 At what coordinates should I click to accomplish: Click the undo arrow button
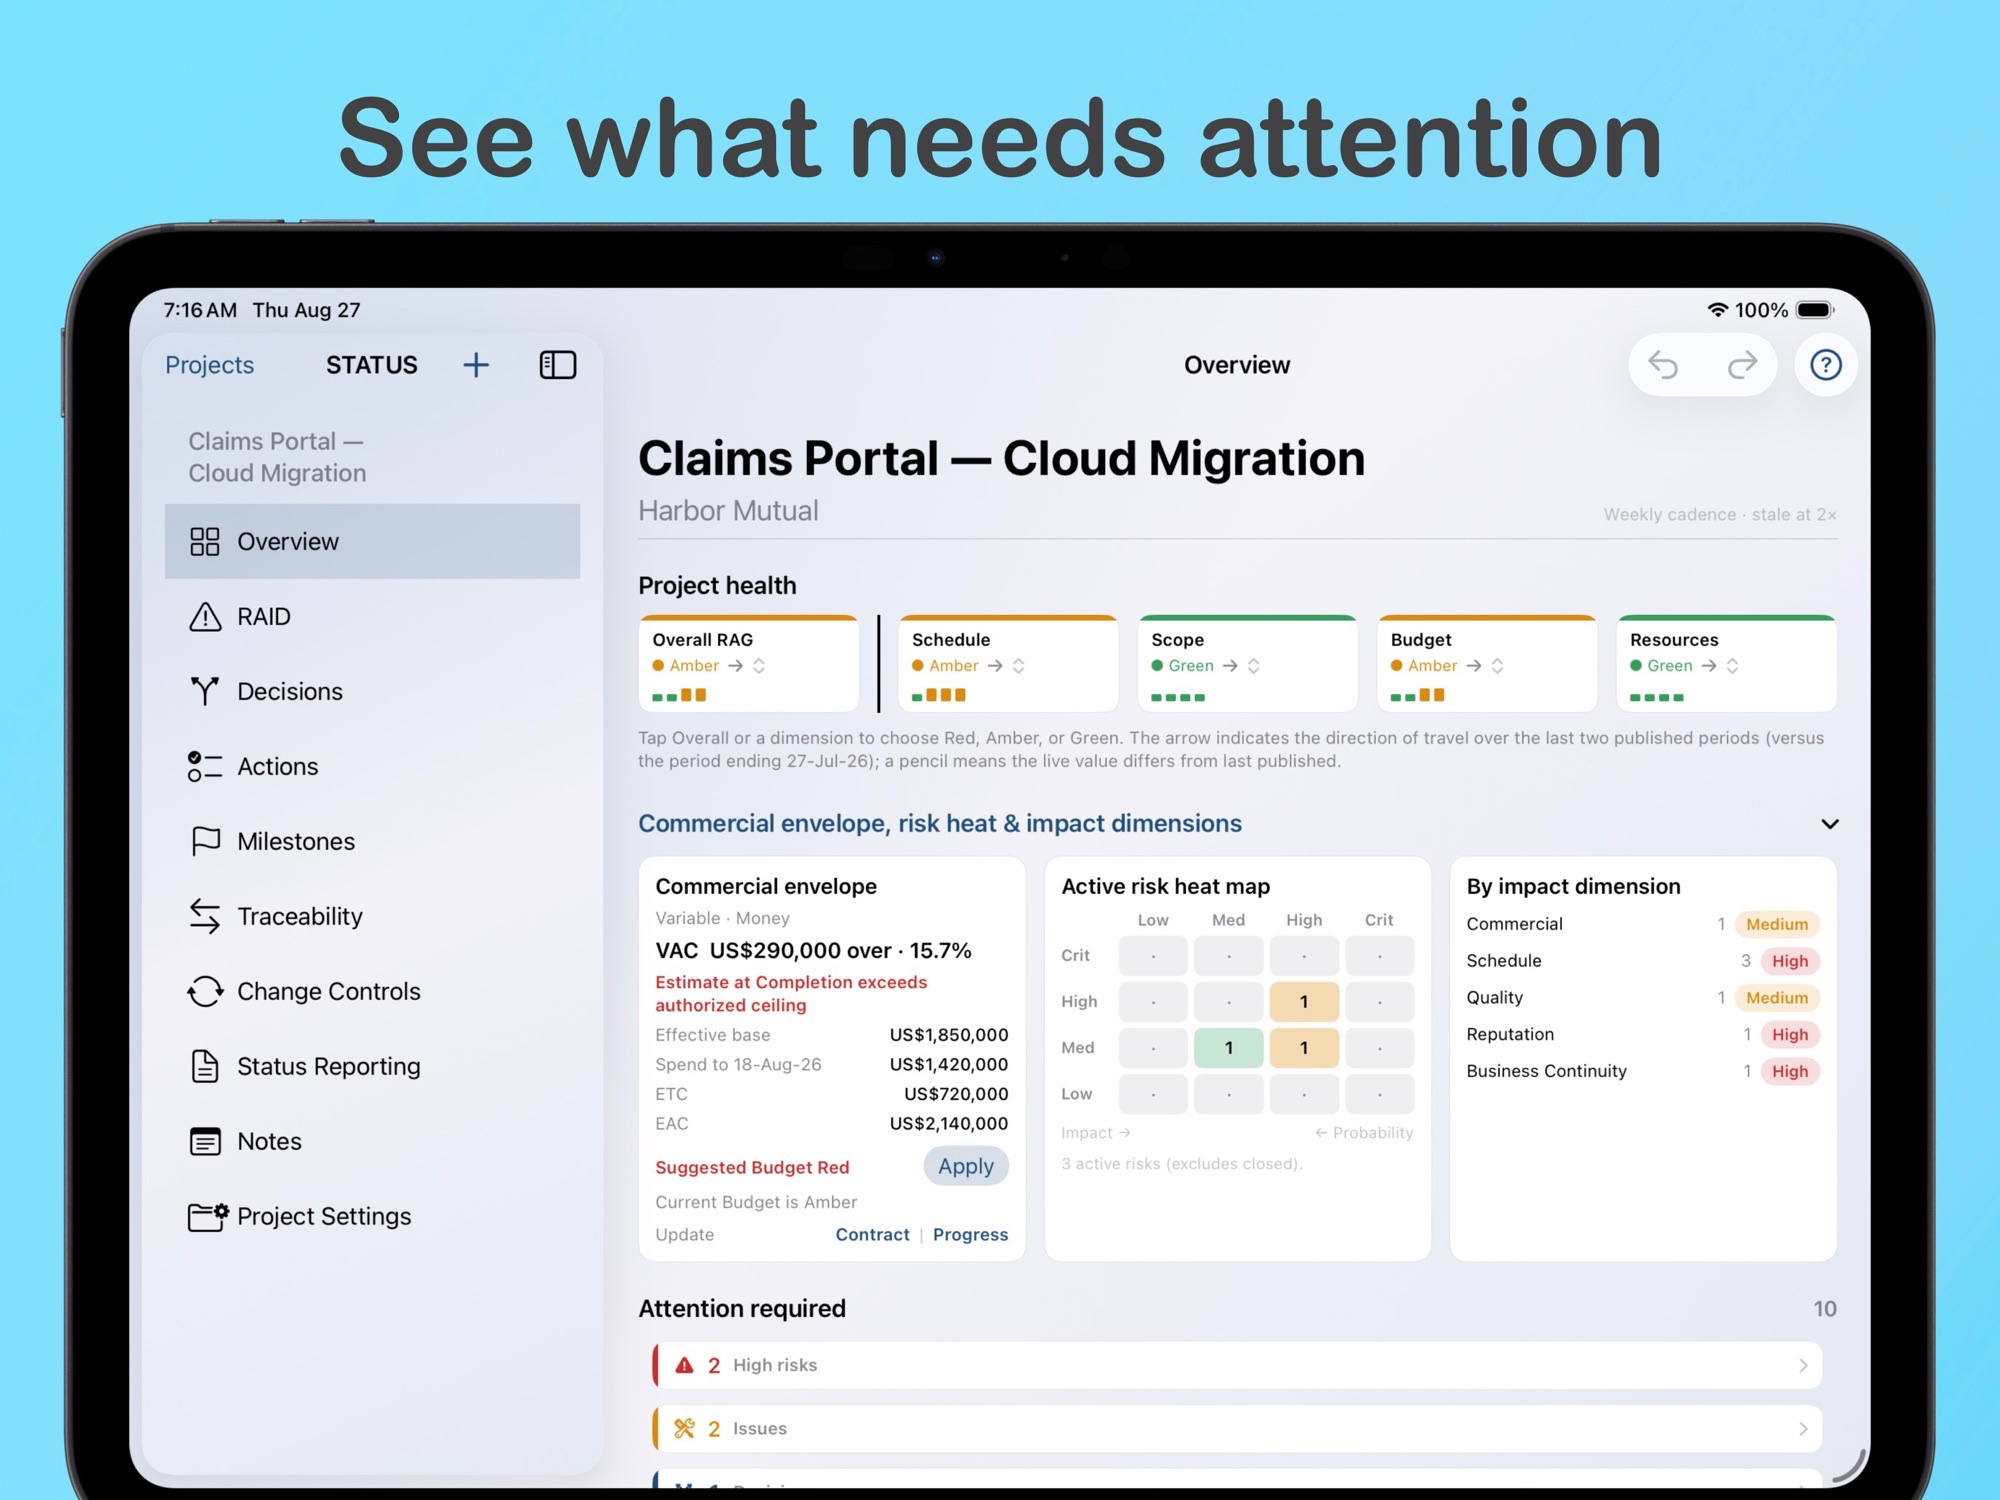pos(1664,365)
